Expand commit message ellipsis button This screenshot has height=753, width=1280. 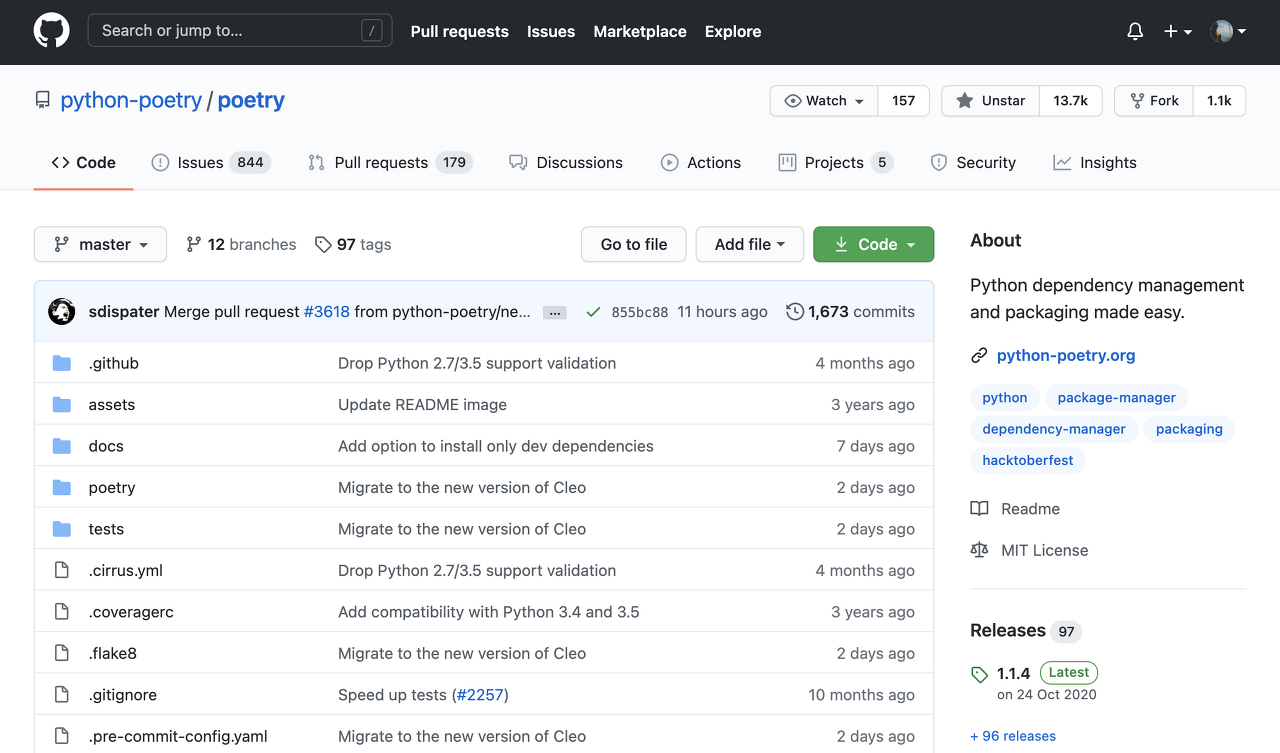(555, 313)
